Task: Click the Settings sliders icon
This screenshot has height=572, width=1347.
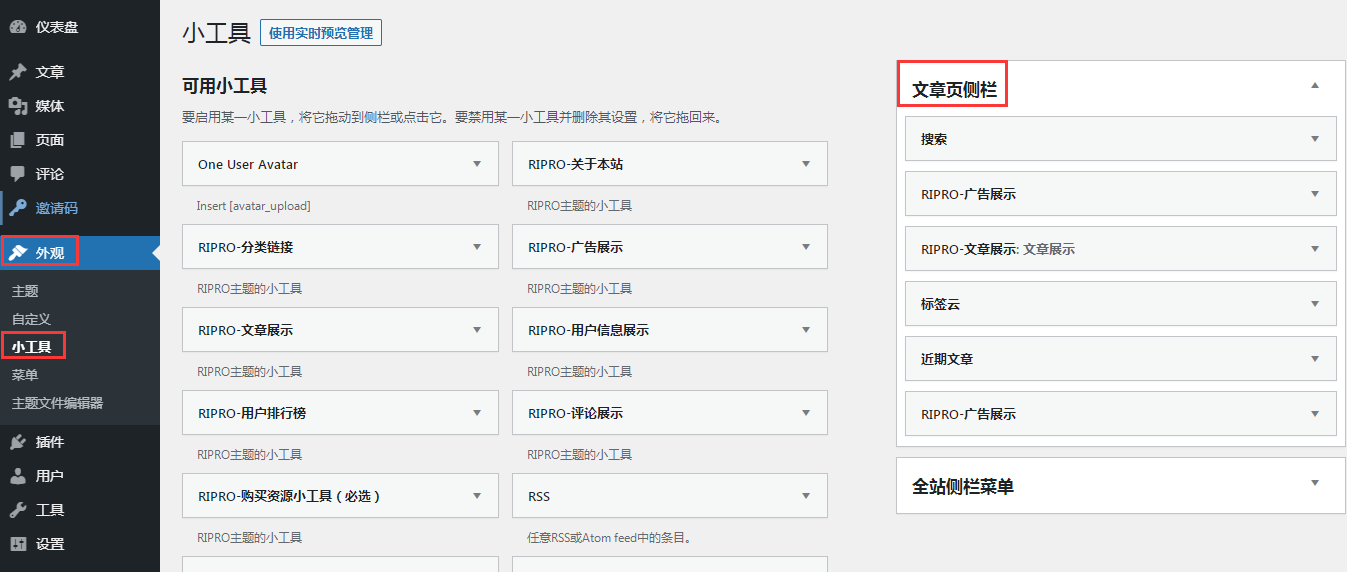Action: click(x=18, y=544)
